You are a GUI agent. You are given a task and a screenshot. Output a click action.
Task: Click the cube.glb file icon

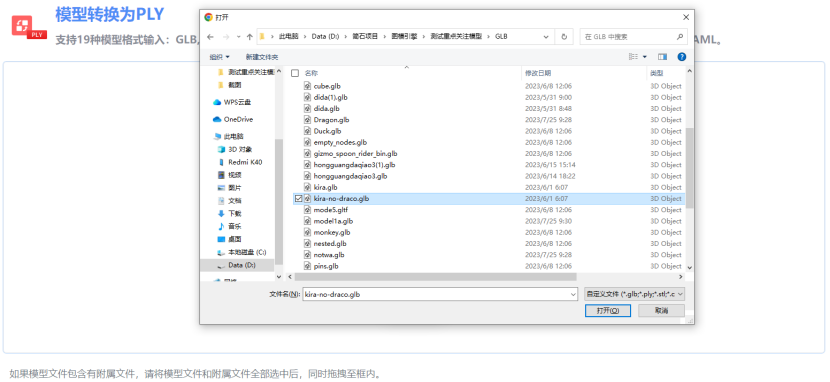(308, 86)
